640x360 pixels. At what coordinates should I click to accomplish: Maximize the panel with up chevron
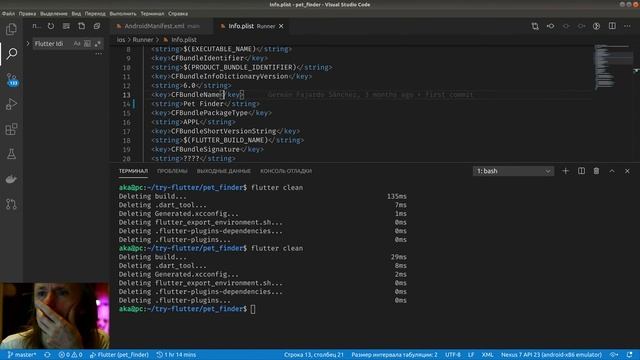[x=612, y=171]
